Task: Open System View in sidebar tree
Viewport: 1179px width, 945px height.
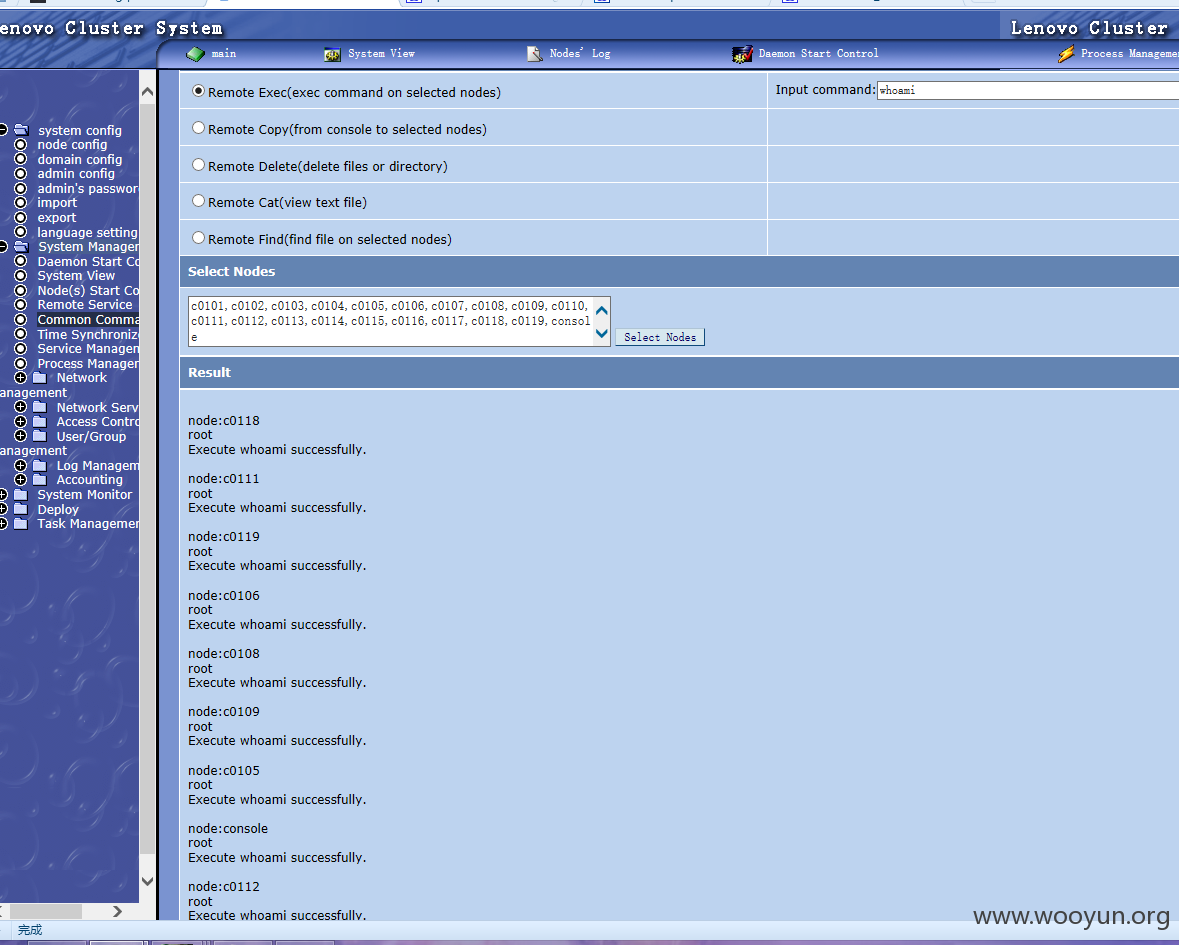Action: [x=76, y=276]
